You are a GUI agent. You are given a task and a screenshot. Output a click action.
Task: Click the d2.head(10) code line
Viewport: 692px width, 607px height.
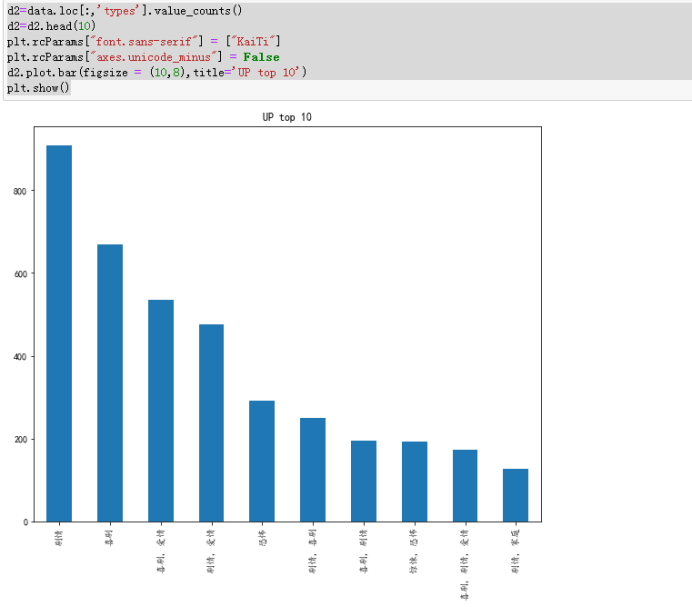pos(51,26)
